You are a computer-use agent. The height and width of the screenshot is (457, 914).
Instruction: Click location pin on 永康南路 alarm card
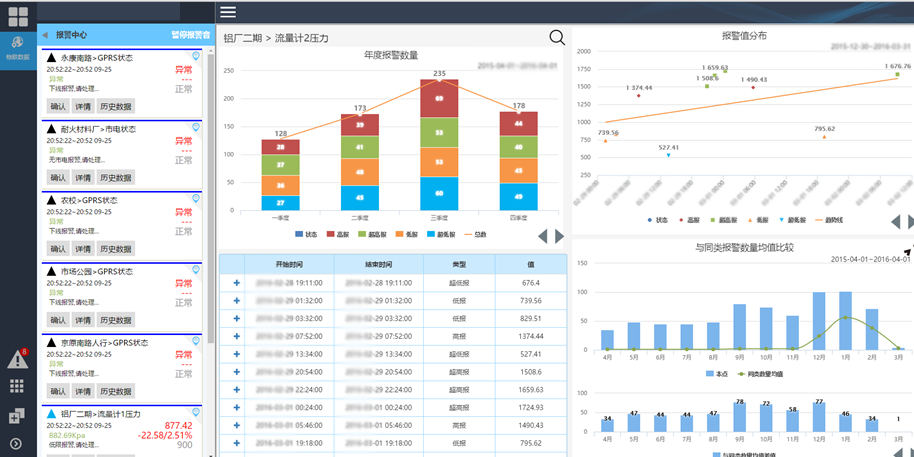[196, 57]
